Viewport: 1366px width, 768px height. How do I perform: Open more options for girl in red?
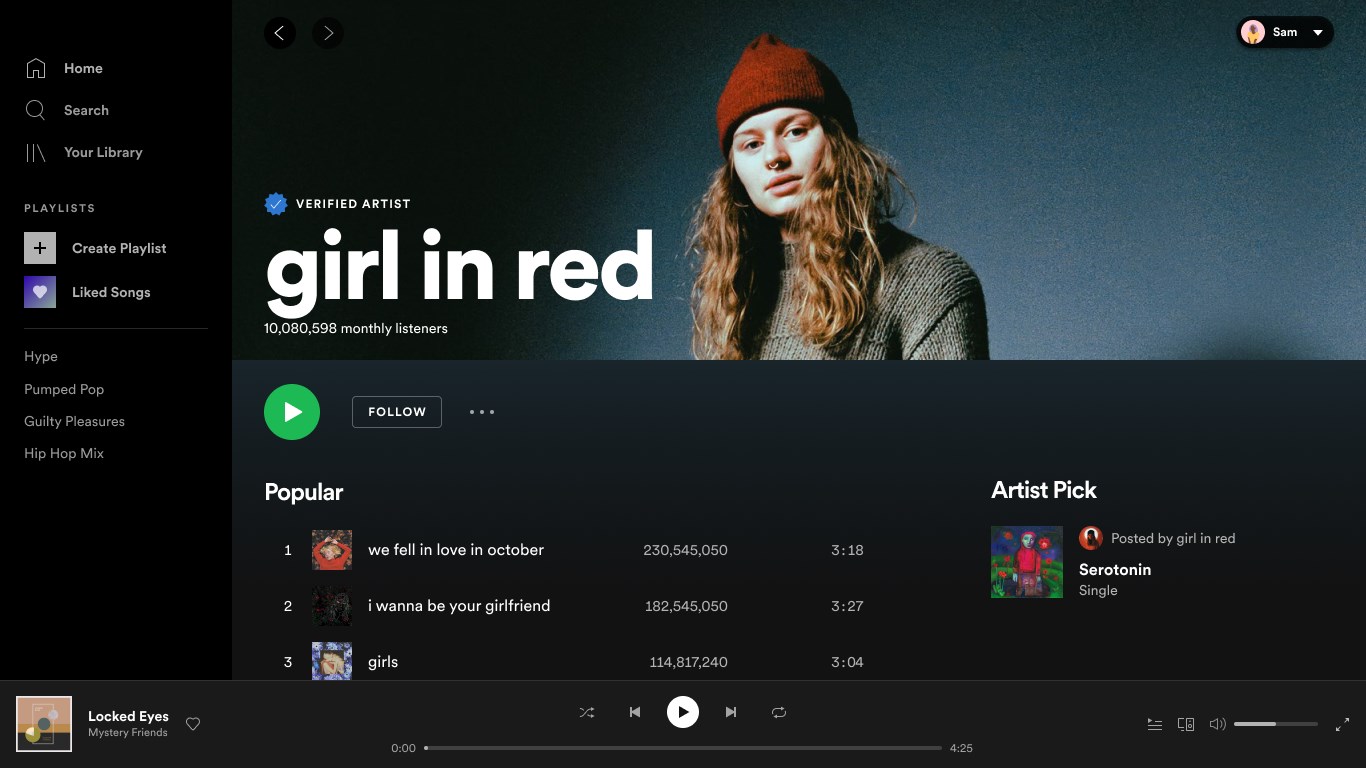click(x=482, y=411)
